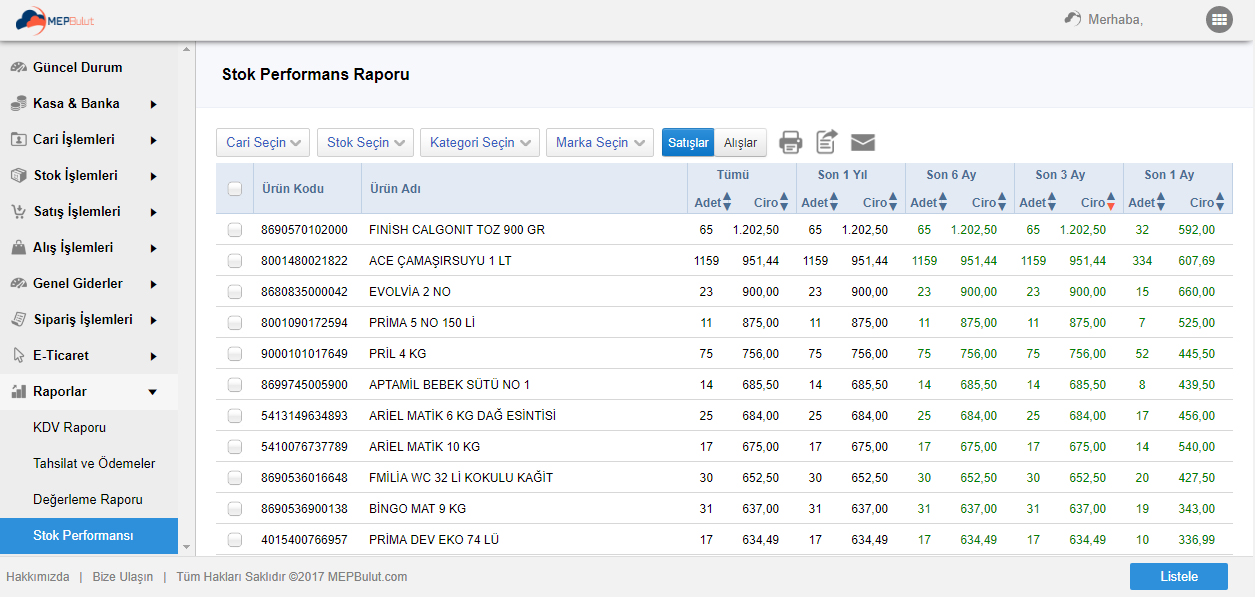Viewport: 1255px width, 597px height.
Task: Click product code 8690570102000
Action: (304, 230)
